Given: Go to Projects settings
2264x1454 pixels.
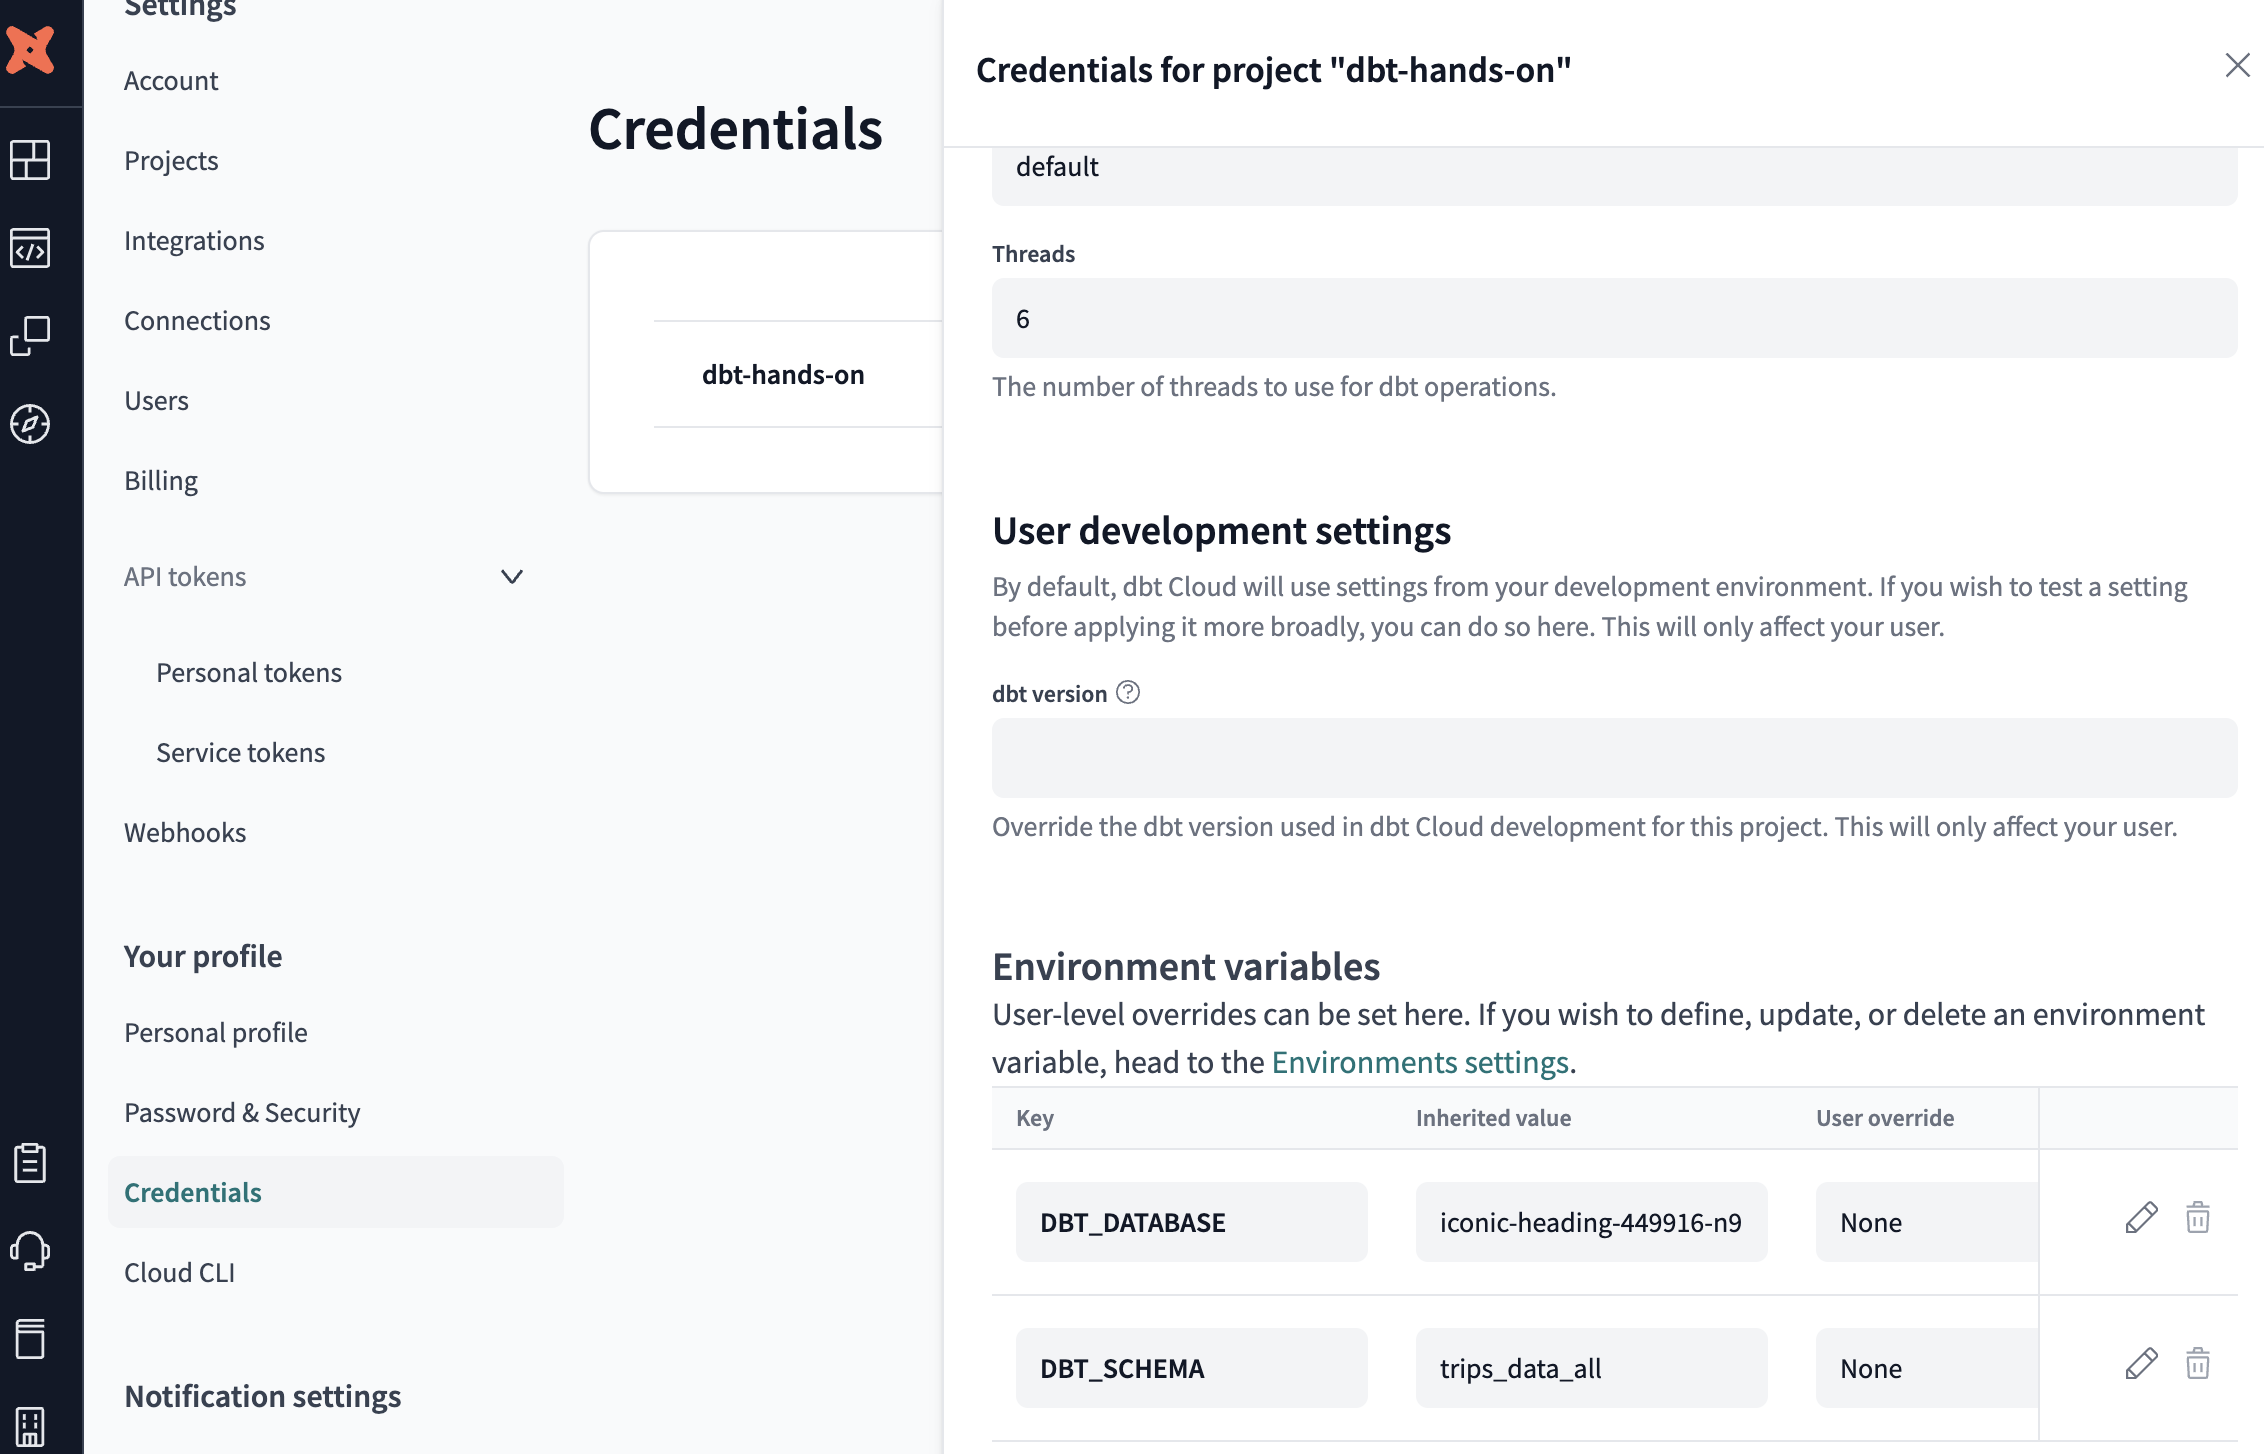Looking at the screenshot, I should [171, 161].
